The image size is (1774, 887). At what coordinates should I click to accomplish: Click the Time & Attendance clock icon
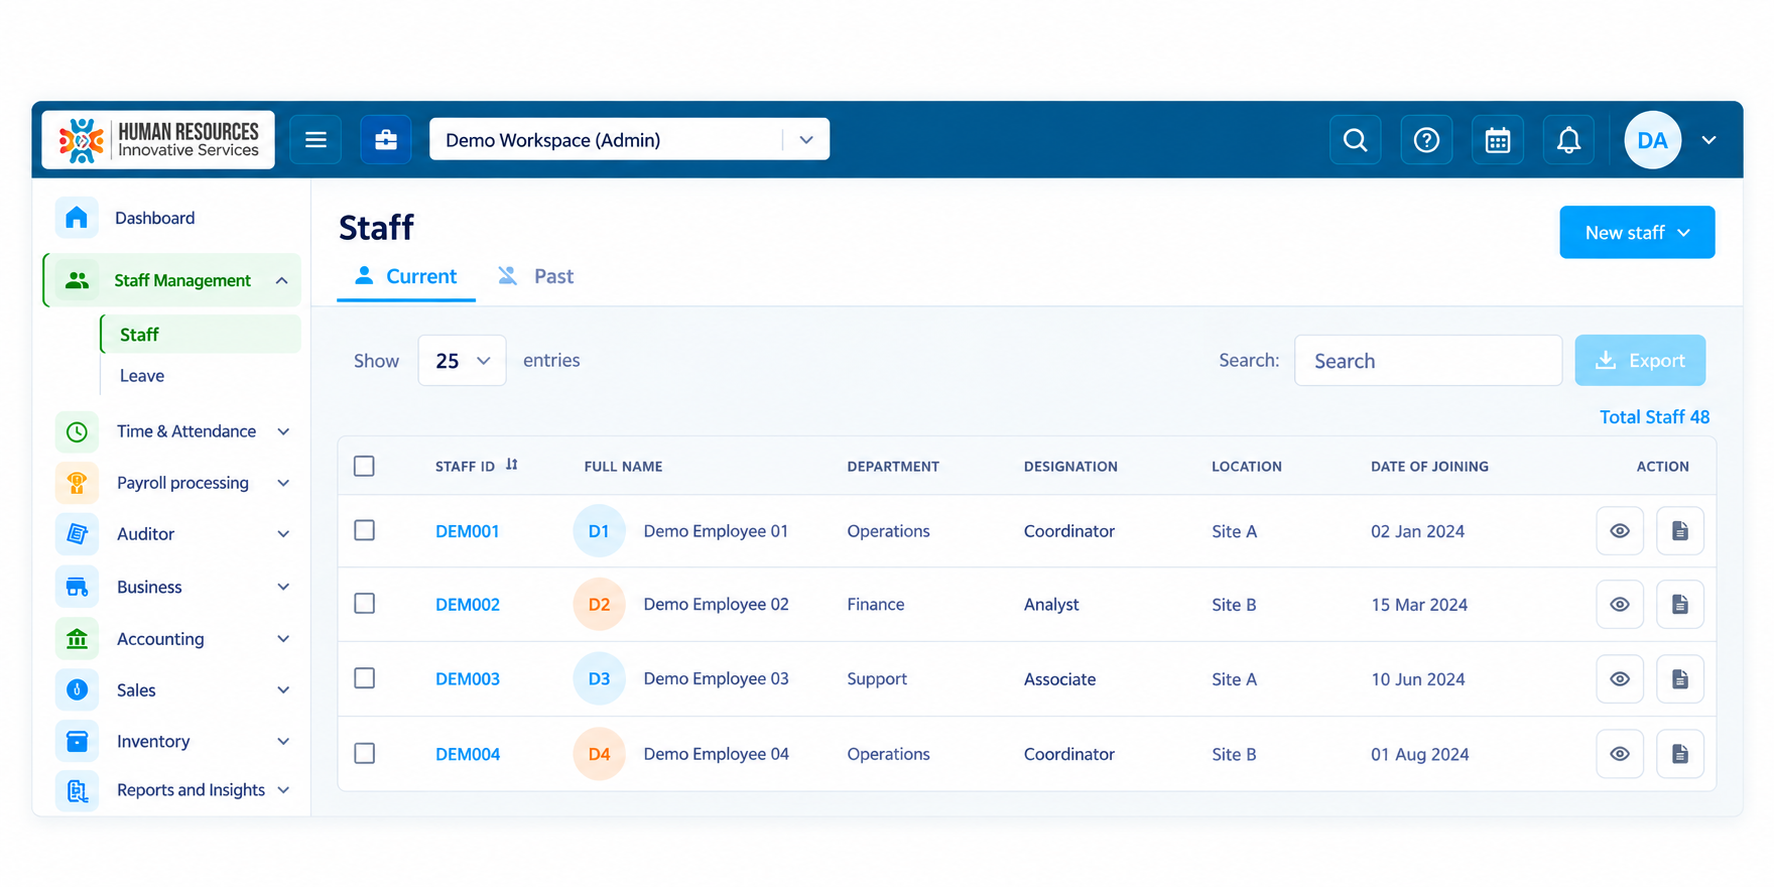[x=77, y=432]
